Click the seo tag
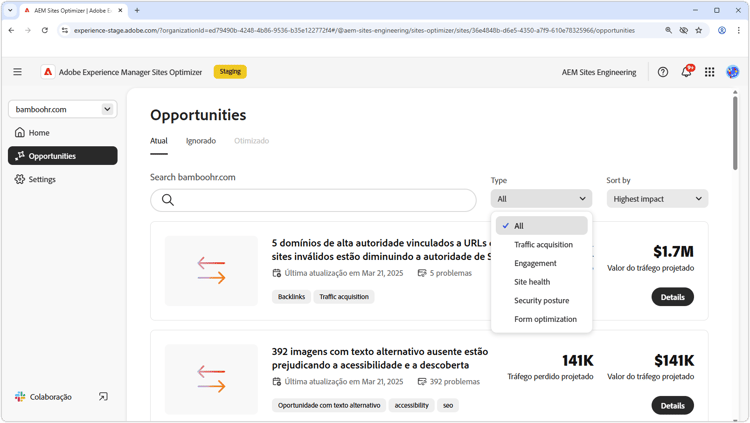Image resolution: width=750 pixels, height=423 pixels. pyautogui.click(x=448, y=405)
